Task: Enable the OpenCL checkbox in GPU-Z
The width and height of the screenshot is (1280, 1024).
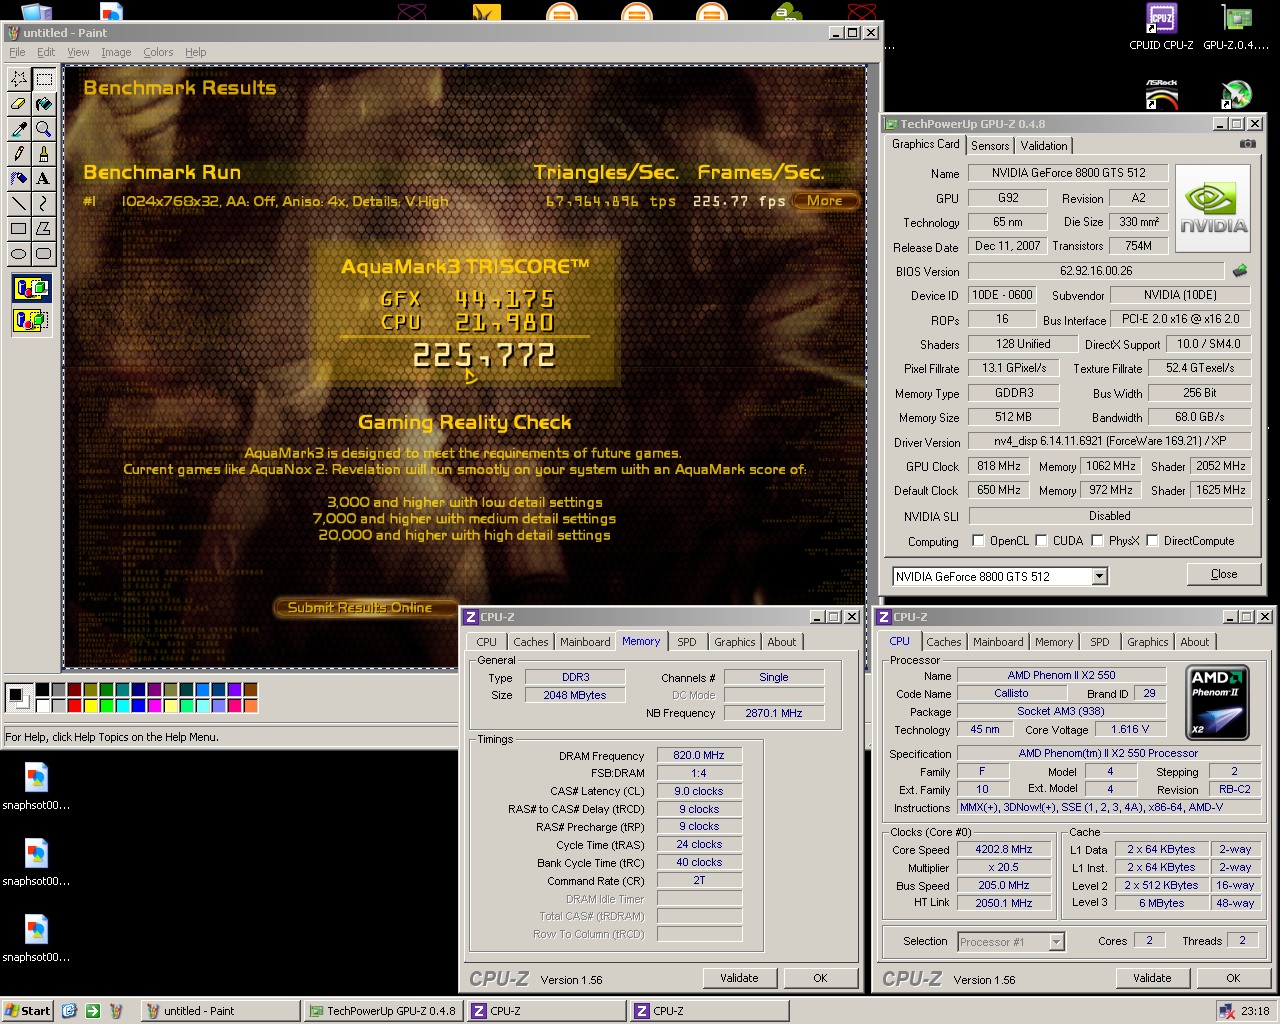Action: 979,541
